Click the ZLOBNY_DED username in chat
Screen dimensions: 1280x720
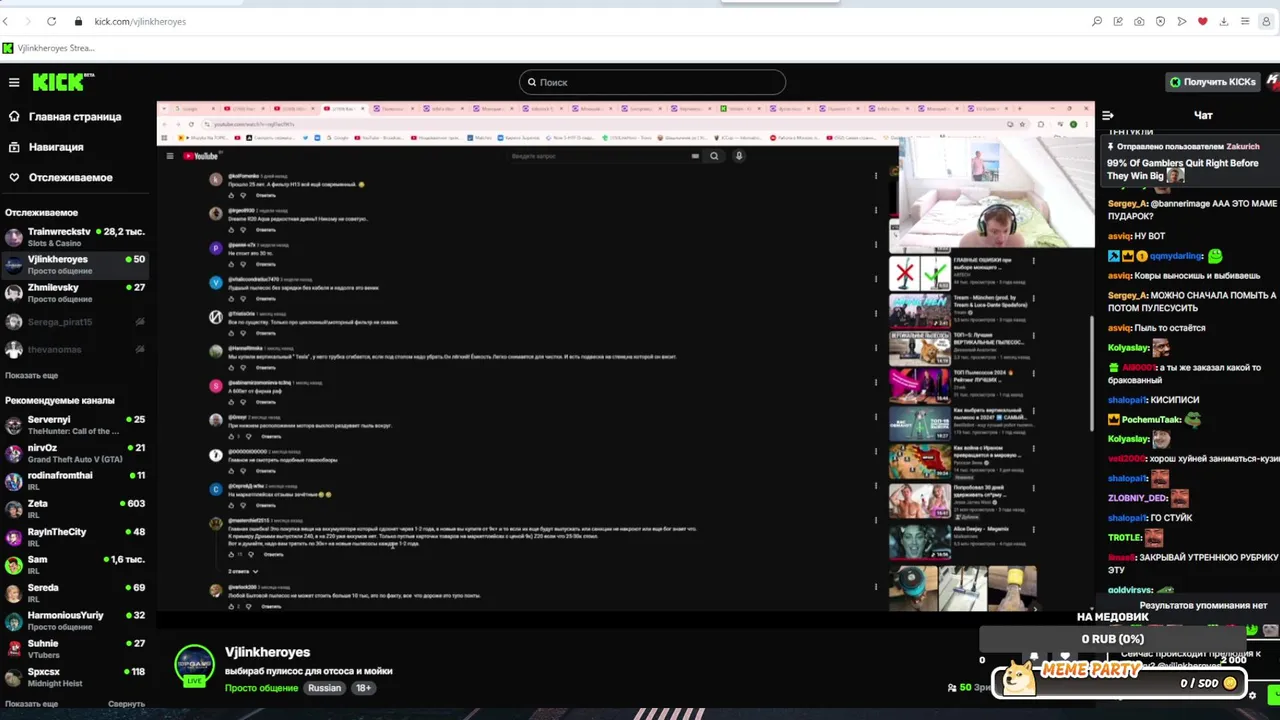click(1137, 498)
